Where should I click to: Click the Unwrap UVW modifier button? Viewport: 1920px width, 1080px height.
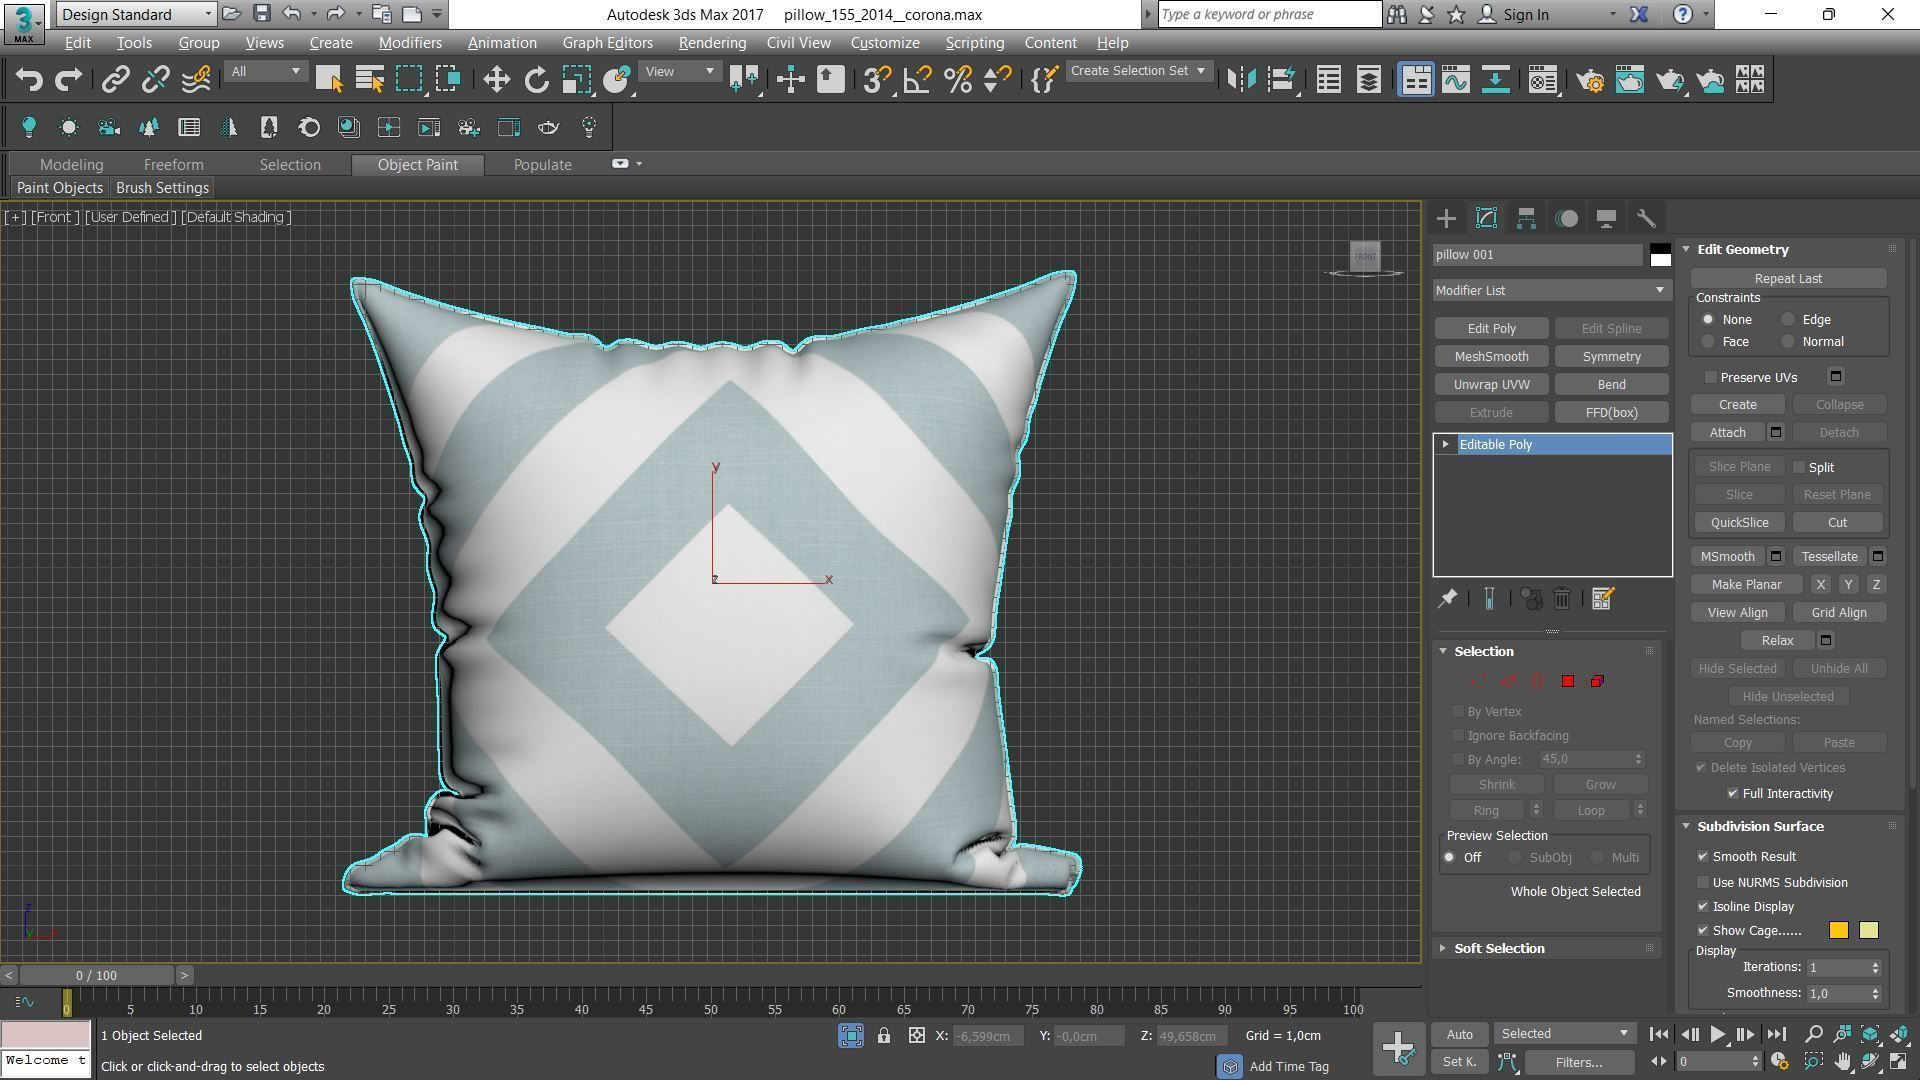click(1491, 385)
